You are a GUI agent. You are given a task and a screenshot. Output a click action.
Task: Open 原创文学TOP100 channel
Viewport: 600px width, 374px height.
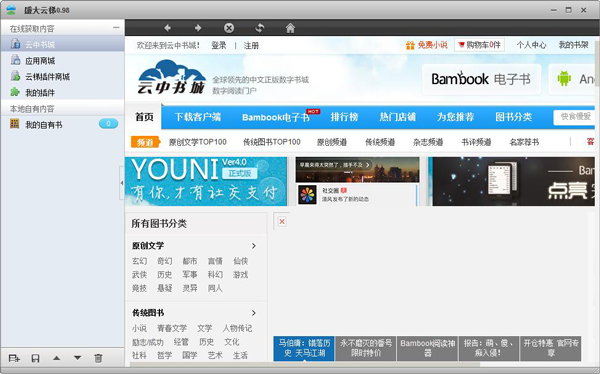coord(198,142)
